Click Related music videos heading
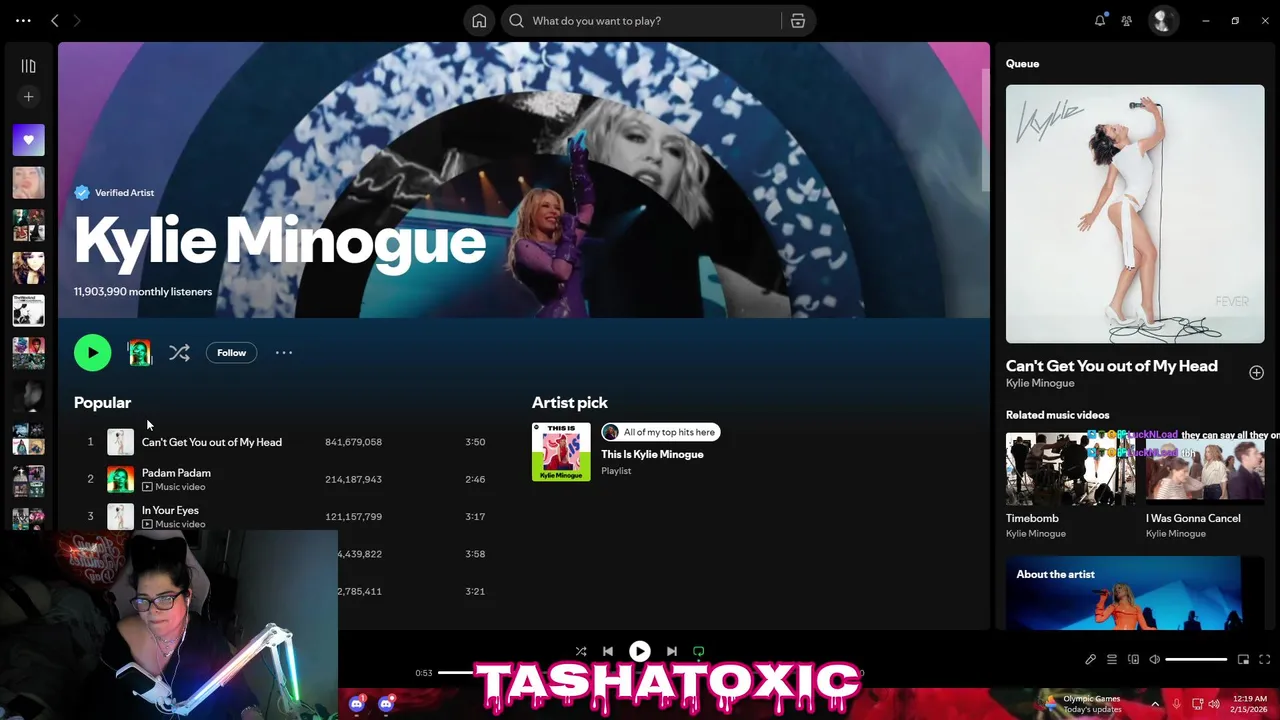1280x720 pixels. [x=1058, y=415]
